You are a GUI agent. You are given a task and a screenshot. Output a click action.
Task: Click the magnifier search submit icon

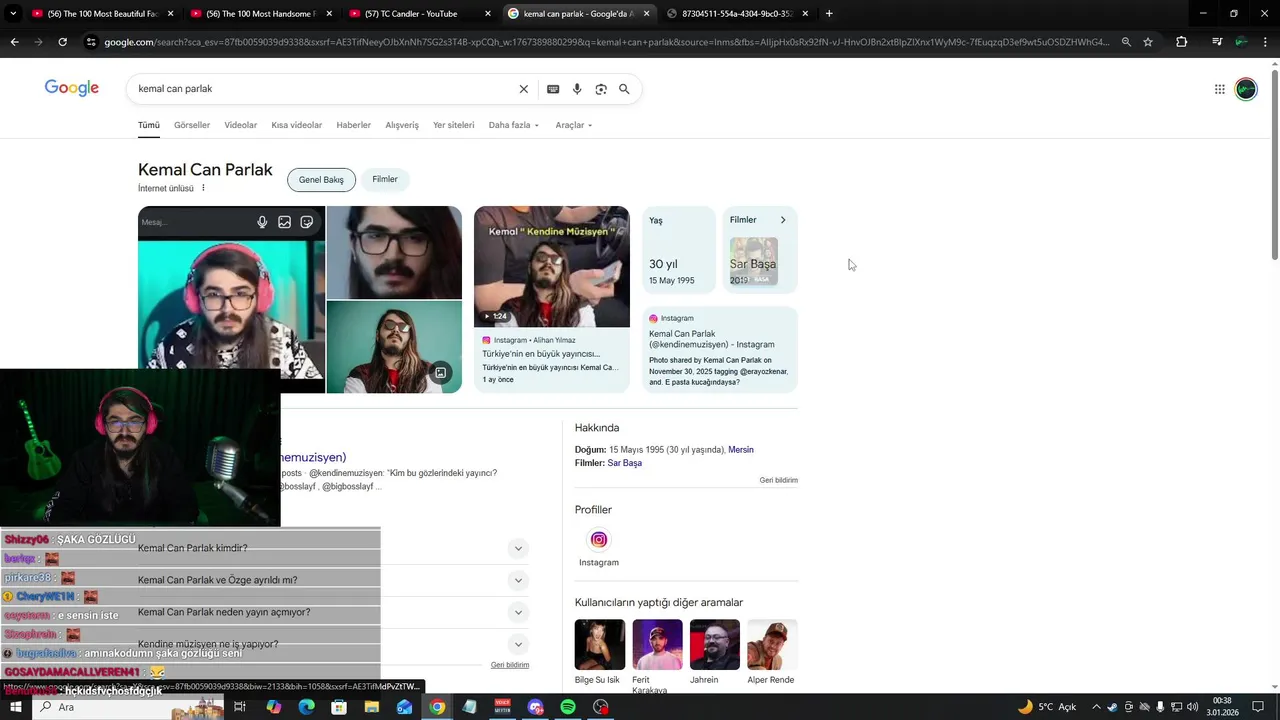(624, 89)
